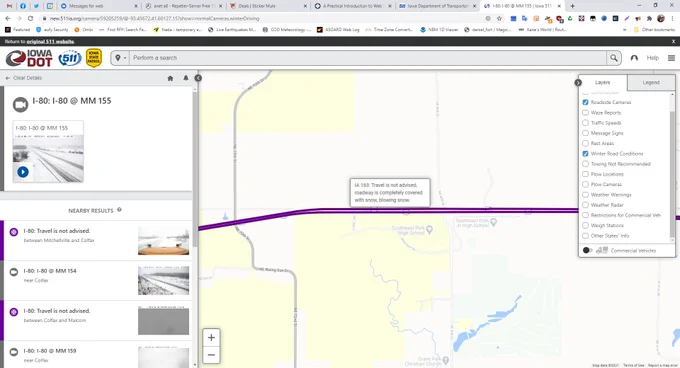Click Southeast Polk Jr High School marker
This screenshot has height=368, width=680.
493,222
